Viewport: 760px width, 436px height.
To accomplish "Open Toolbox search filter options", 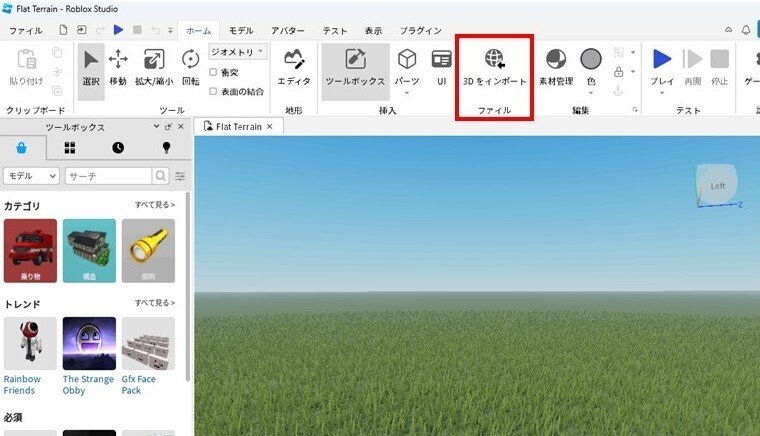I will (180, 176).
